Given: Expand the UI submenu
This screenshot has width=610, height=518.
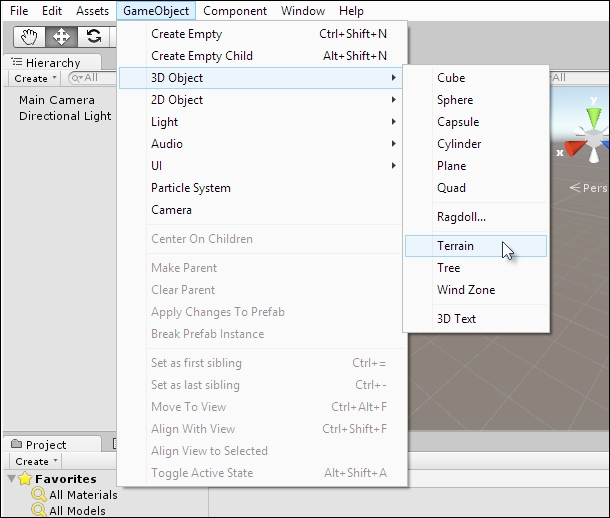Looking at the screenshot, I should (x=263, y=166).
